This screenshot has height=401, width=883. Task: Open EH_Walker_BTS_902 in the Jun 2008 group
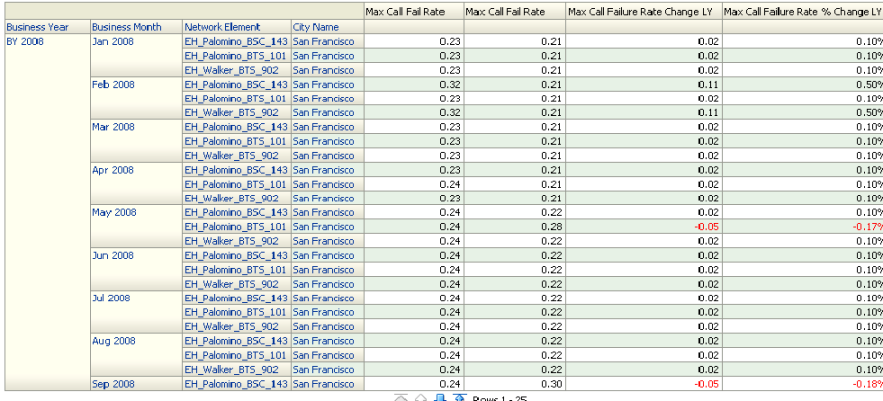coord(231,284)
